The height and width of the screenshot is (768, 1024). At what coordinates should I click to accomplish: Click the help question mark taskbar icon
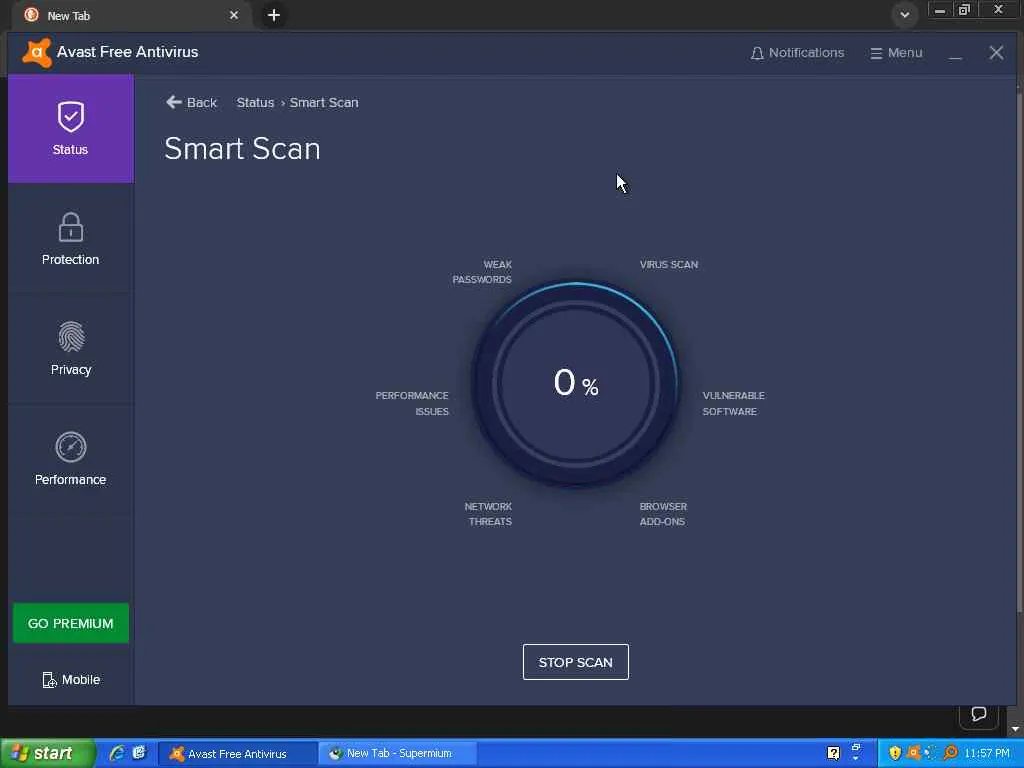click(x=833, y=754)
